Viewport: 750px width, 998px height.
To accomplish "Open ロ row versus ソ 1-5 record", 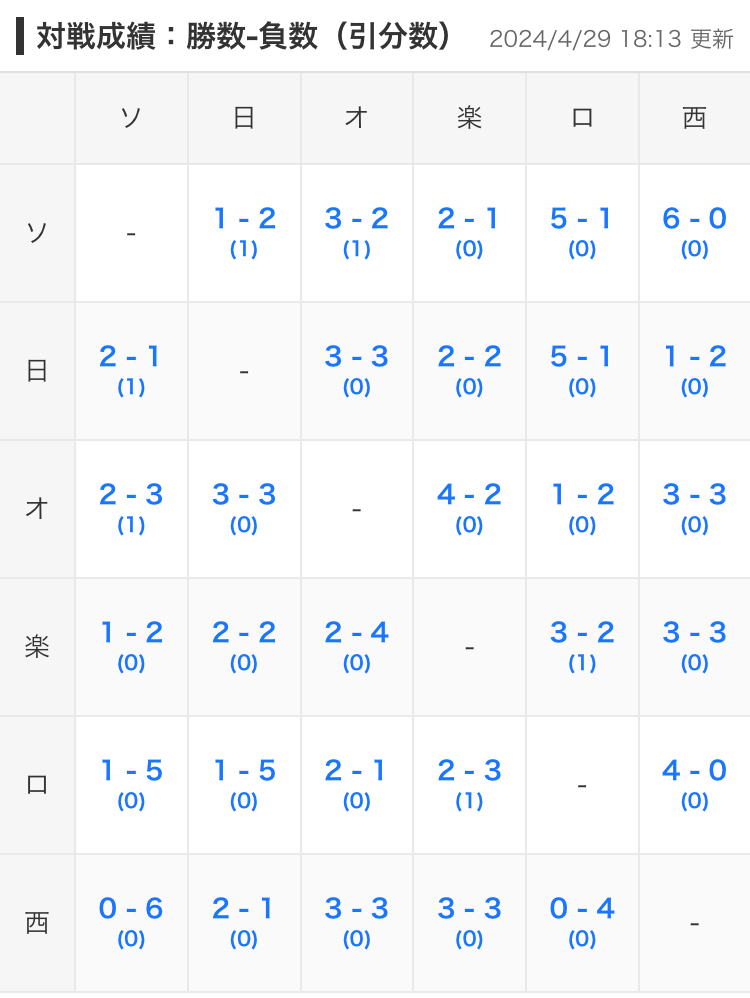I will click(131, 771).
